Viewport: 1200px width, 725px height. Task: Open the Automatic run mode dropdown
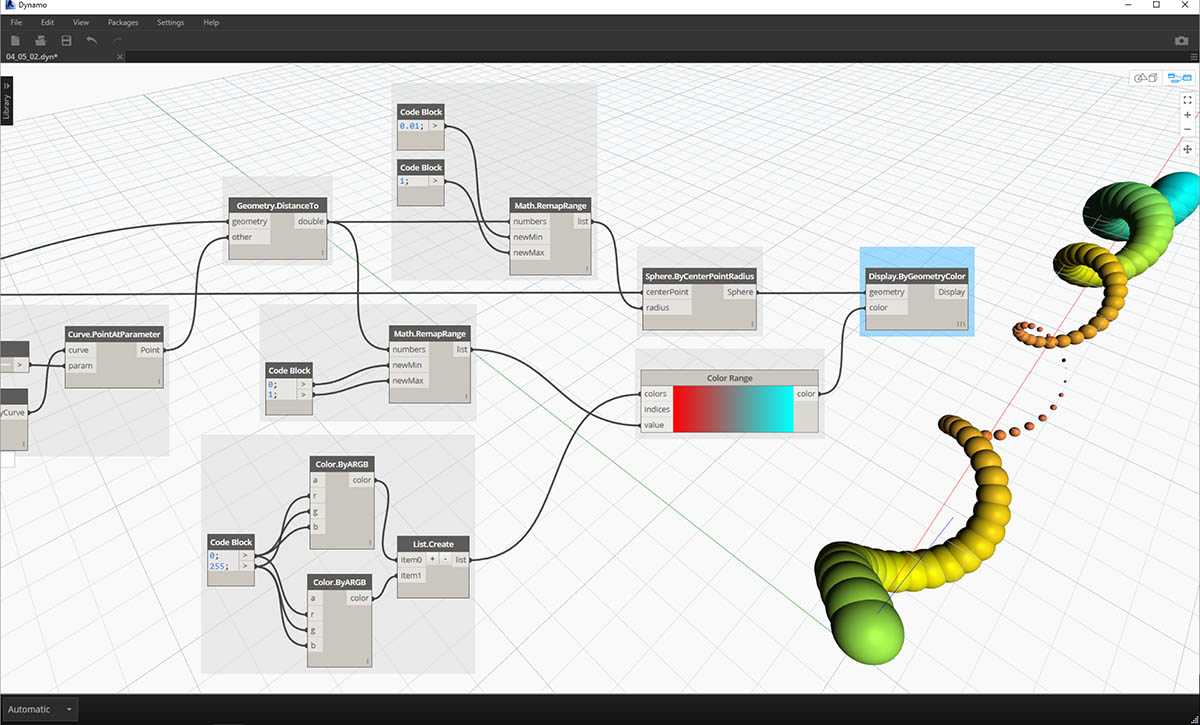coord(40,709)
